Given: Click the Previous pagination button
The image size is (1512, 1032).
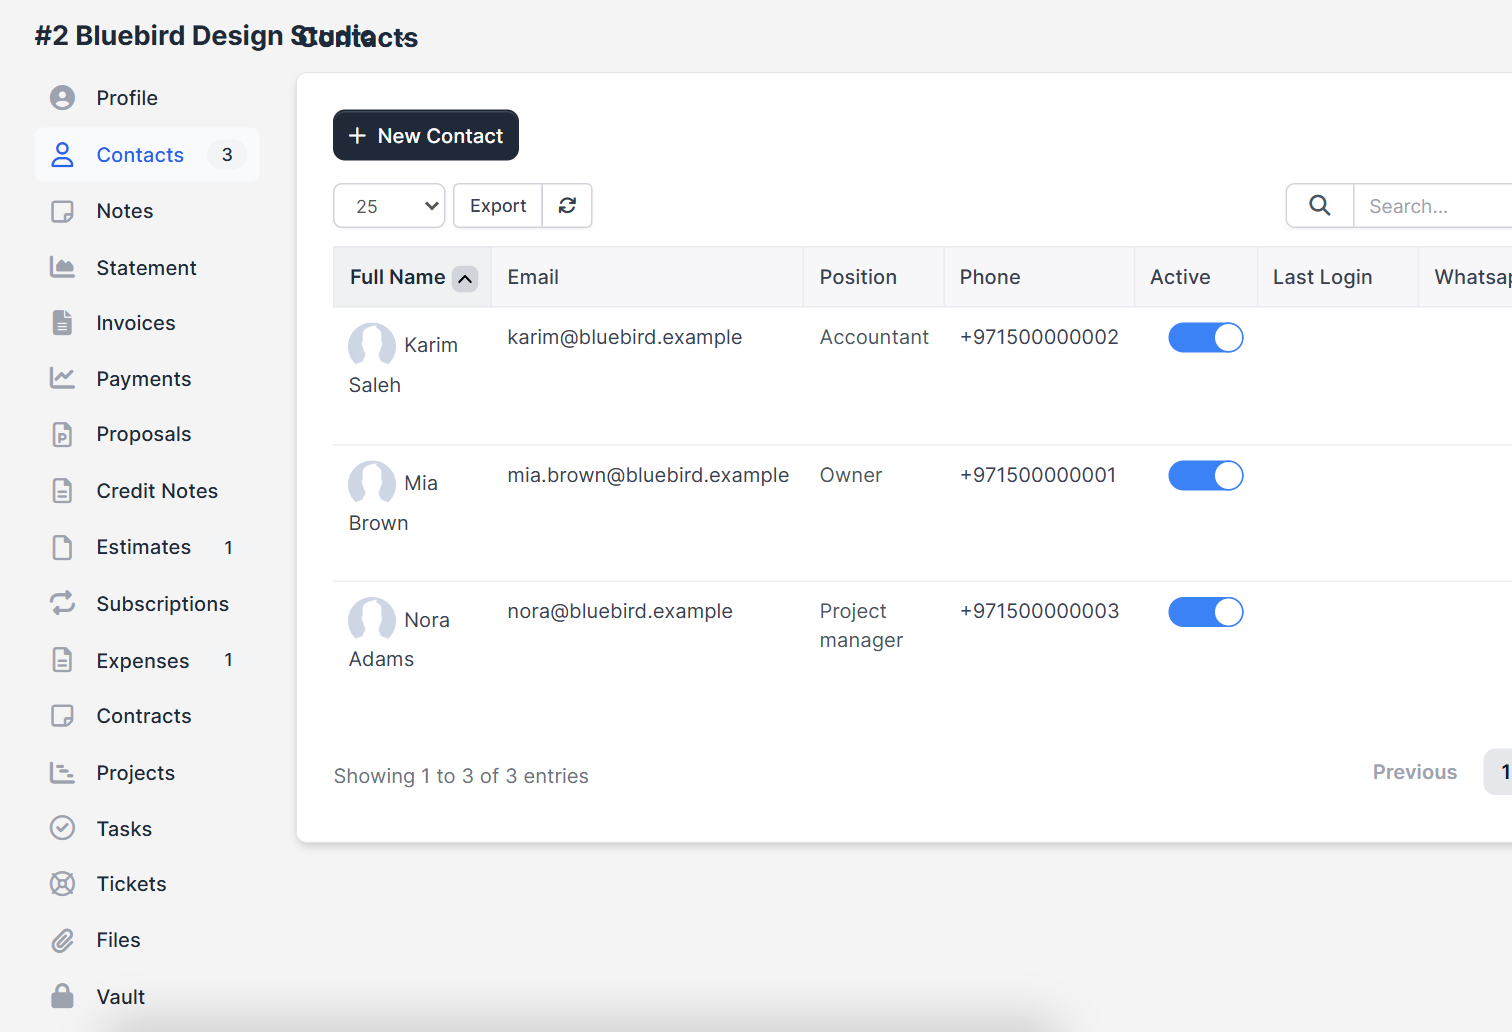Looking at the screenshot, I should (x=1415, y=772).
